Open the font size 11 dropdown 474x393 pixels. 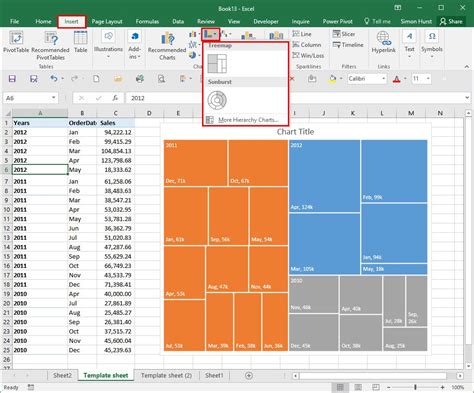[428, 79]
